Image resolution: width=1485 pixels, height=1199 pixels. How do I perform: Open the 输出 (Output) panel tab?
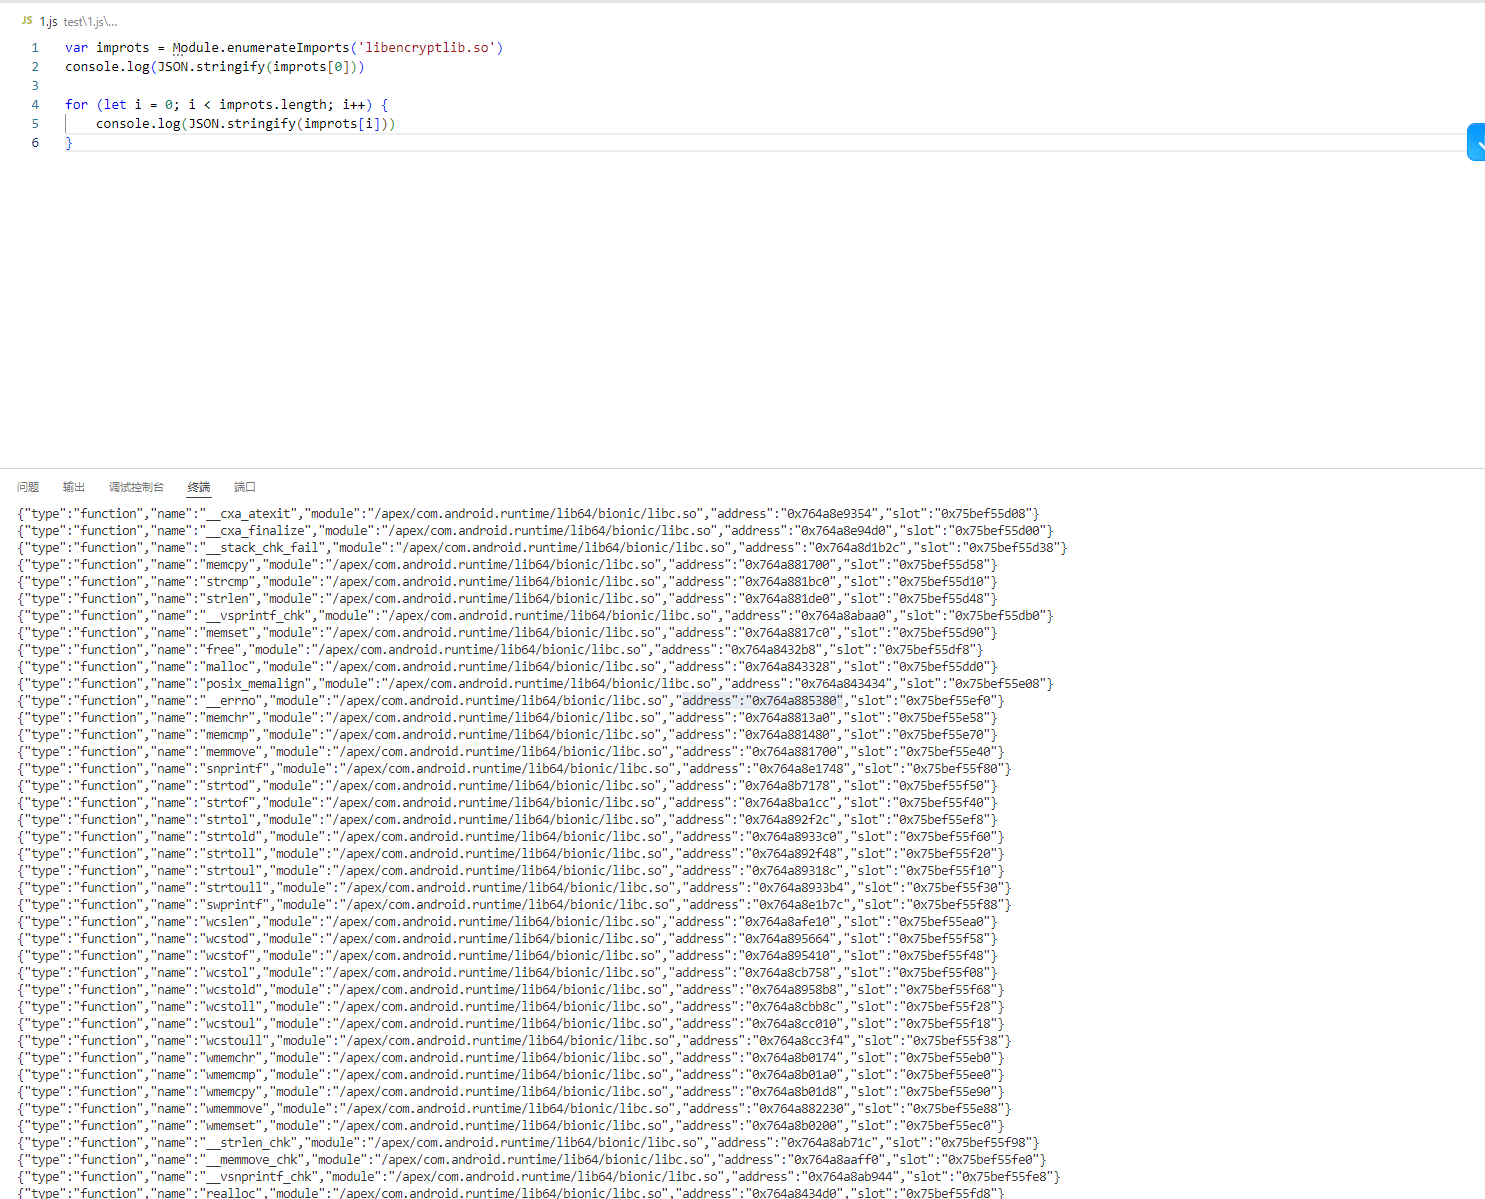(x=74, y=487)
